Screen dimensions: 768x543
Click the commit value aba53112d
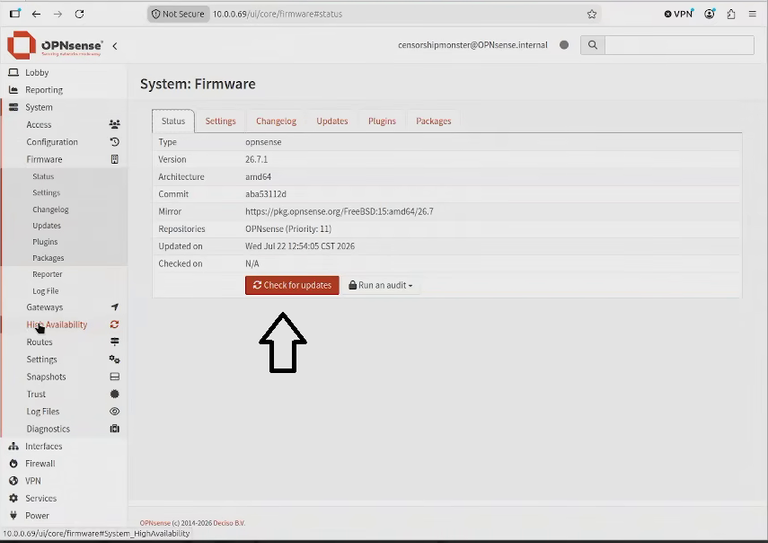tap(265, 194)
